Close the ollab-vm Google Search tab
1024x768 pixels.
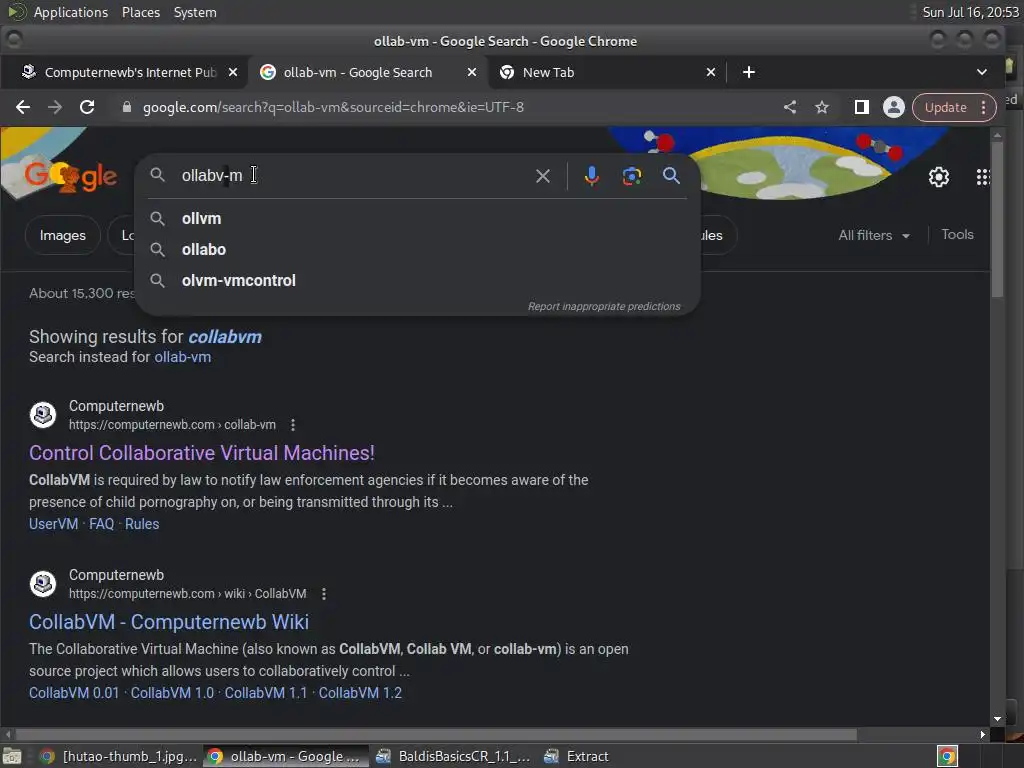coord(472,72)
